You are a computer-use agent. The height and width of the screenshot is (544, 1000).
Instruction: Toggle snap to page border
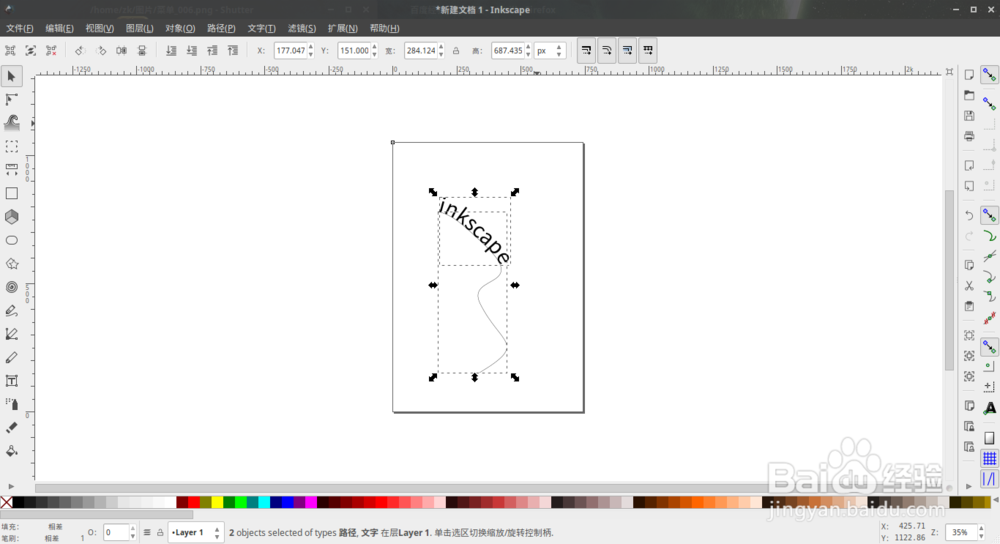click(989, 438)
